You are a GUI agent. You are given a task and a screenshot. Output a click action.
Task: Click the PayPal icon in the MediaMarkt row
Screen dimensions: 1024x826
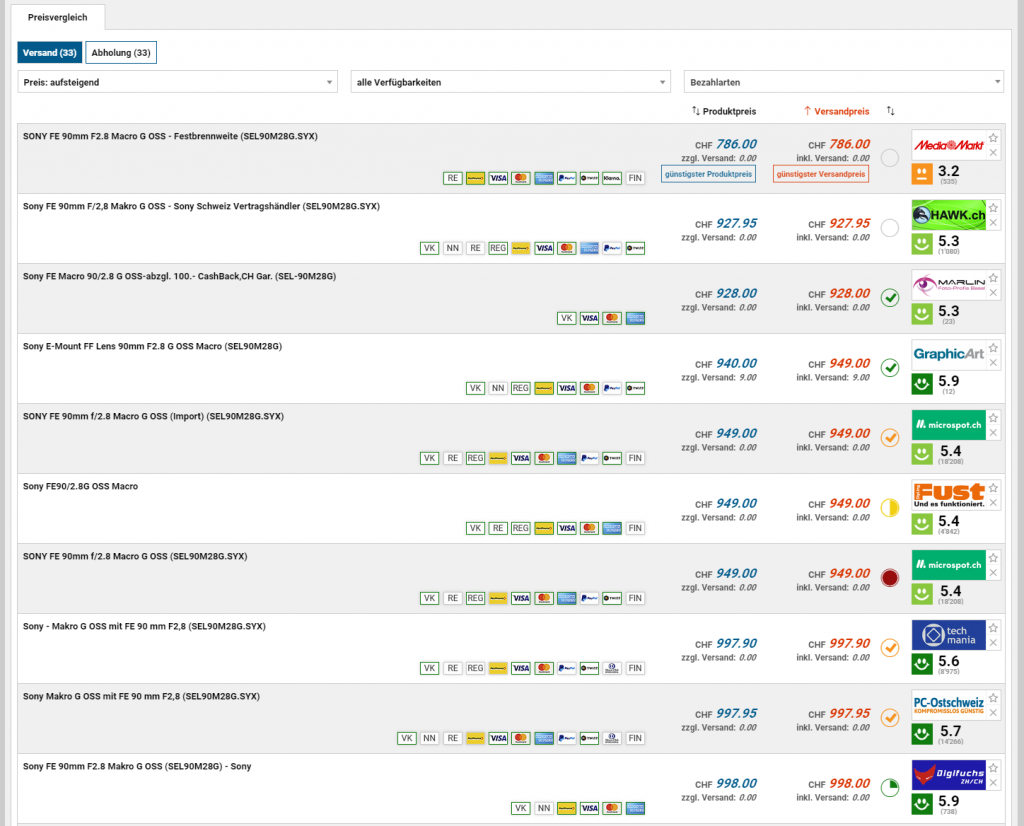click(x=566, y=178)
